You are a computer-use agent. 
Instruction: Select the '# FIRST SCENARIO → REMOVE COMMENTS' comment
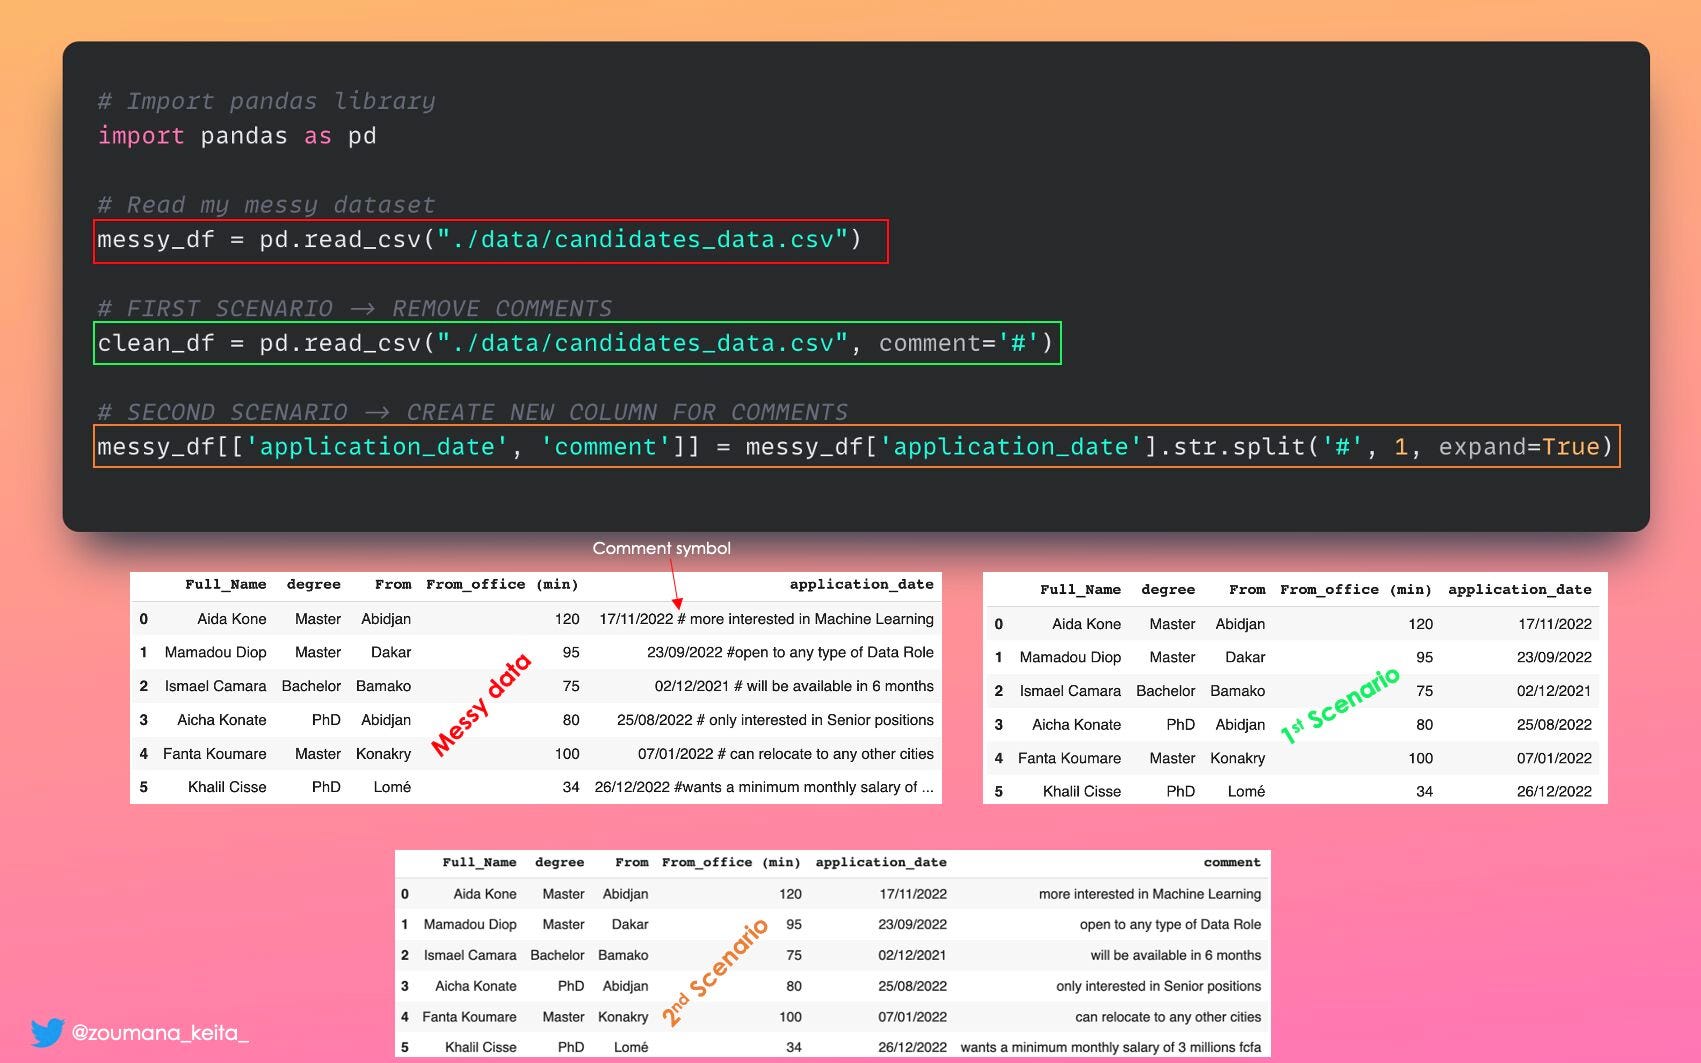point(354,308)
